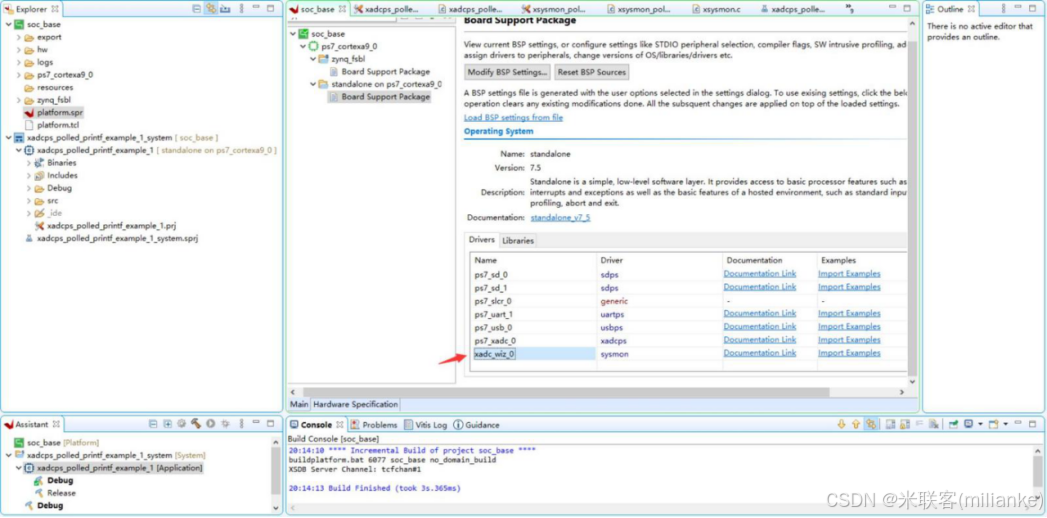The image size is (1047, 518).
Task: Expand export folder in Explorer
Action: pos(19,37)
